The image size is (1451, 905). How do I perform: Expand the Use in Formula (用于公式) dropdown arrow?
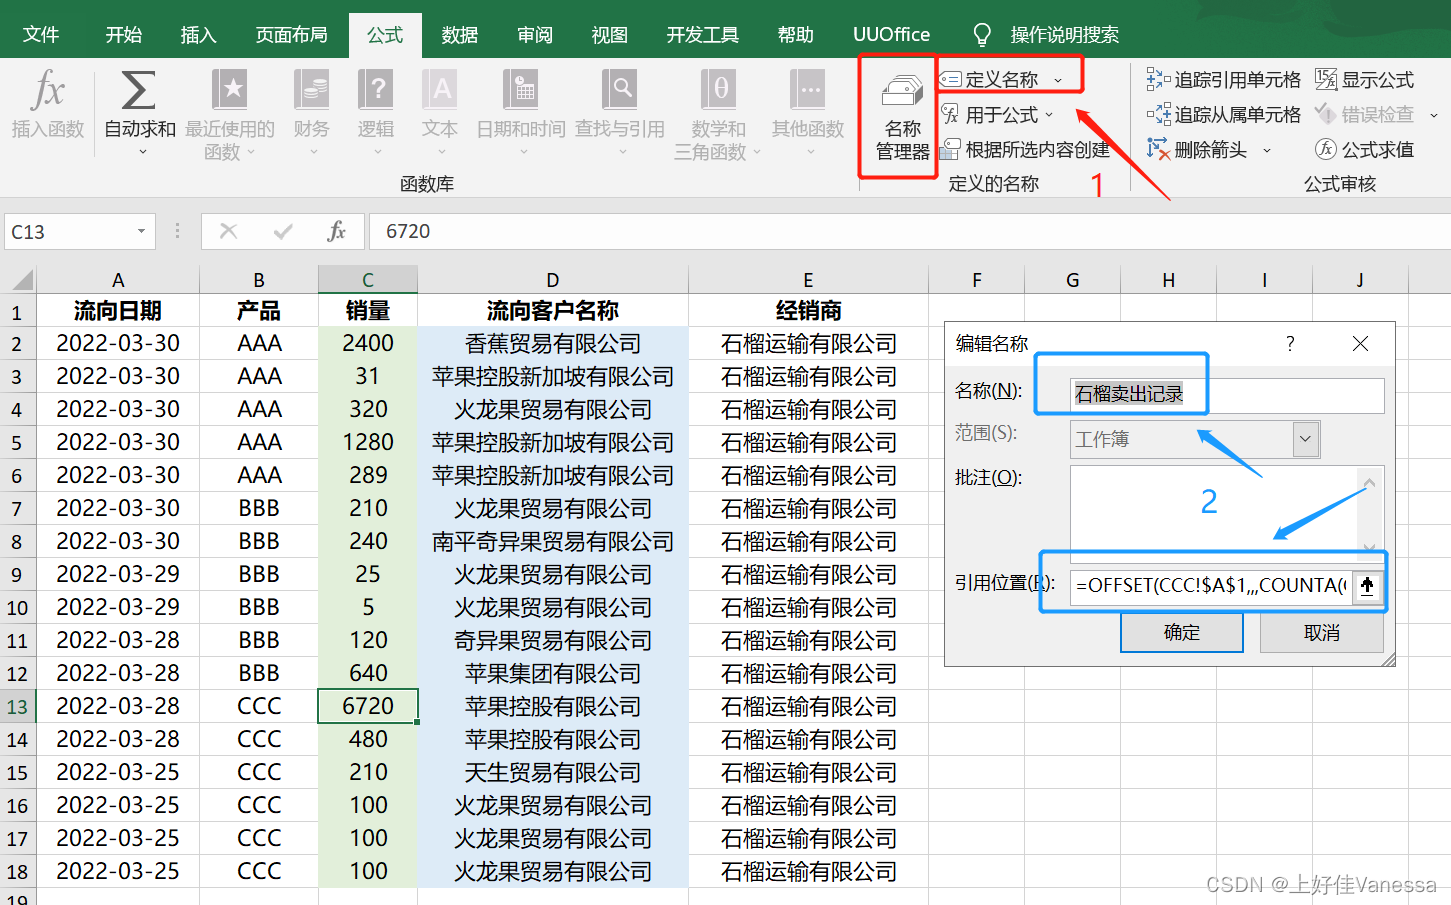tap(1049, 115)
